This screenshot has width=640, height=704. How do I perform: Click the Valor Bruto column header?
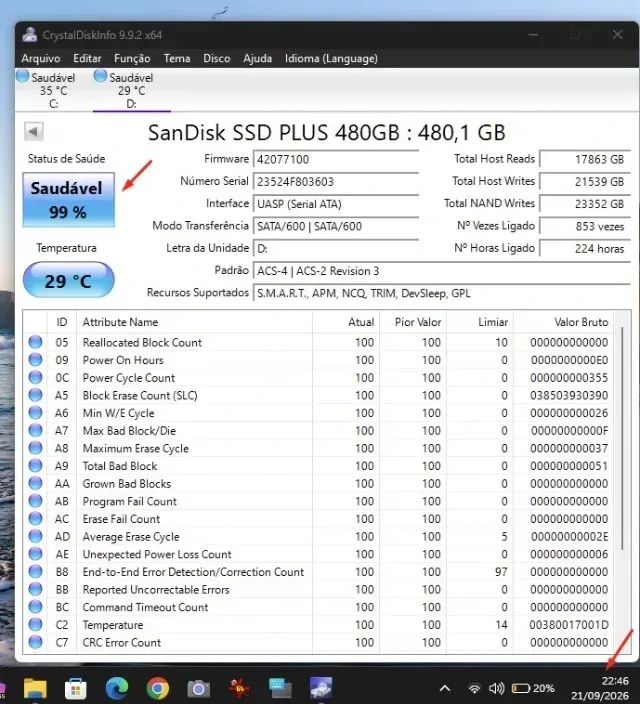point(564,322)
